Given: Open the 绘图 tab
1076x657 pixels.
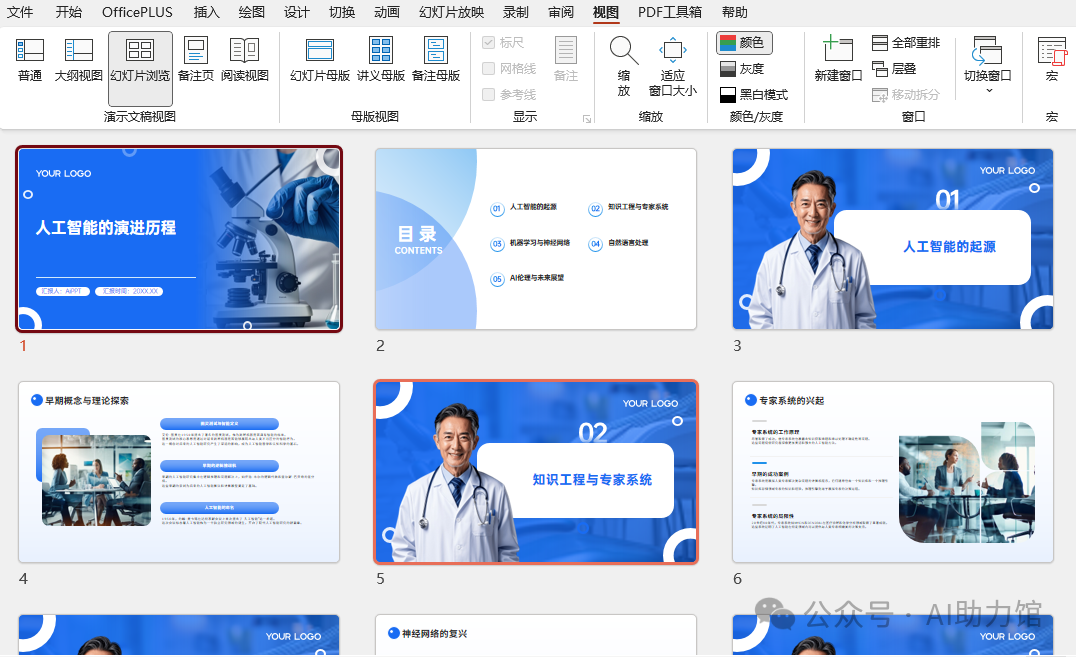Looking at the screenshot, I should (251, 12).
